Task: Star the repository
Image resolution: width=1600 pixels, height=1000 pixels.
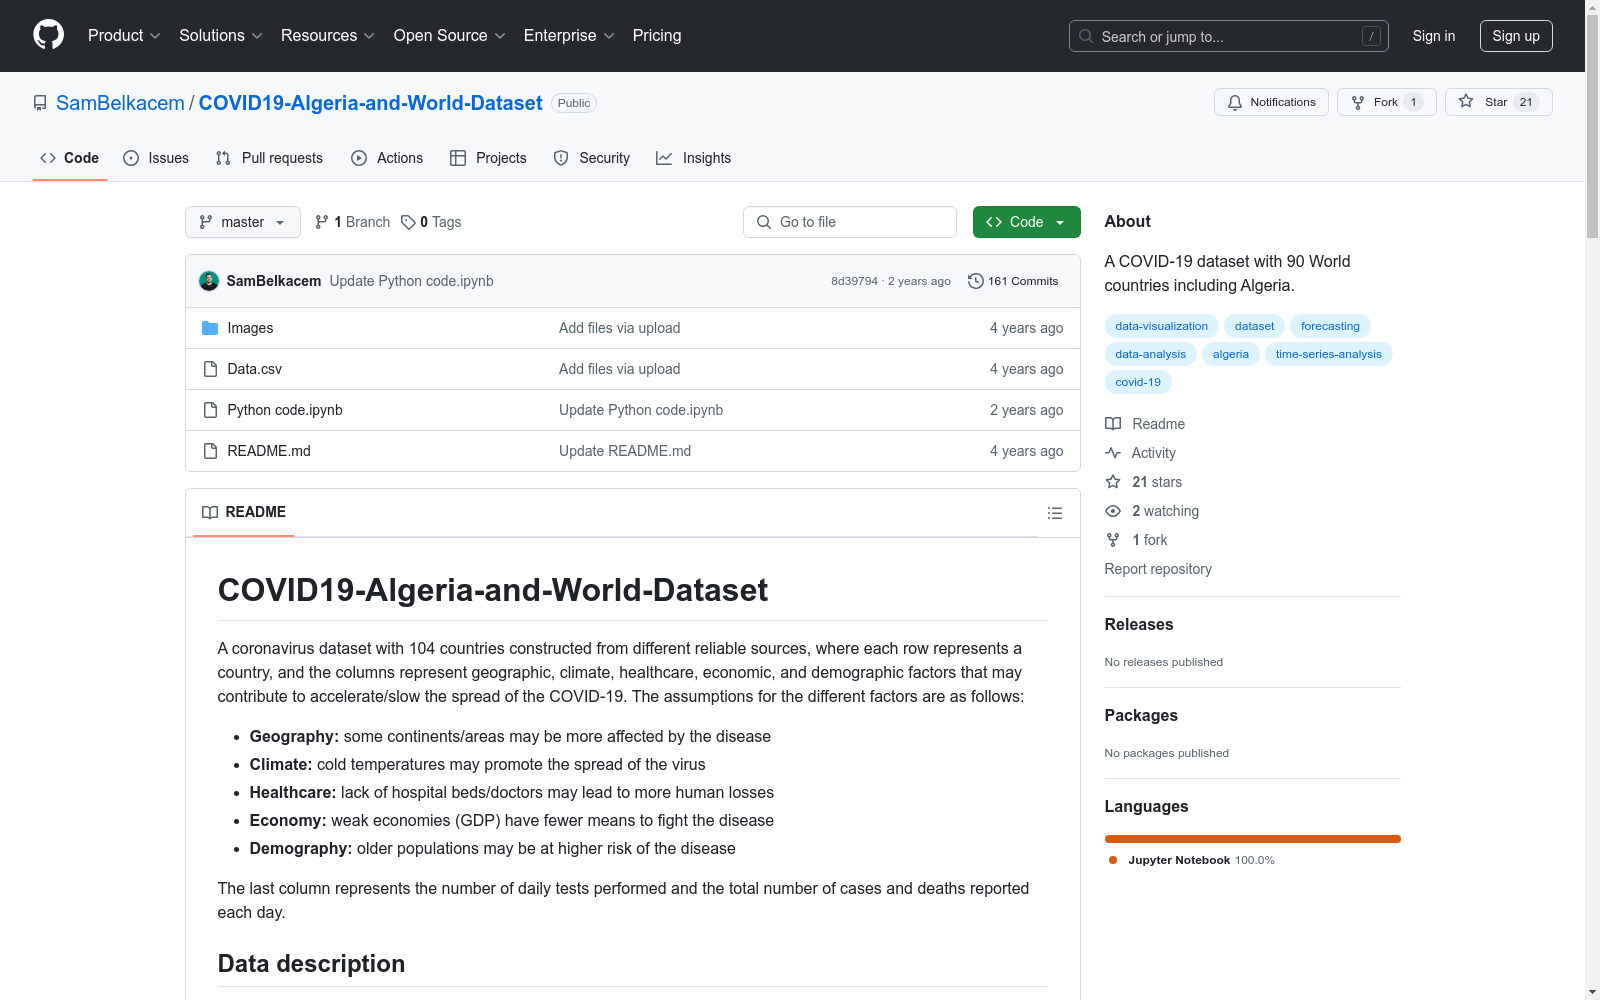Action: (x=1498, y=102)
